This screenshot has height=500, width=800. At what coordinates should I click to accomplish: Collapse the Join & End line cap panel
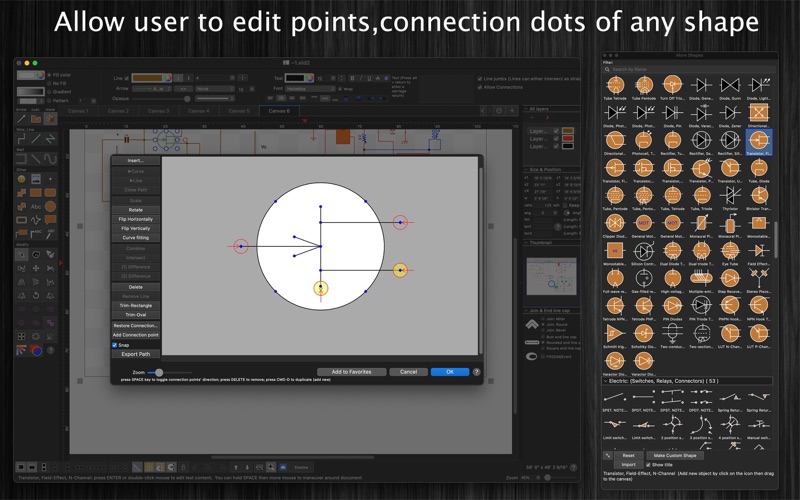tap(526, 310)
